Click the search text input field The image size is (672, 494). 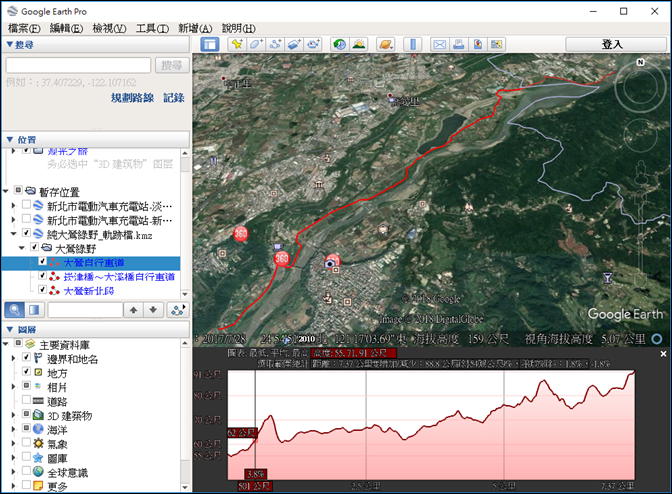click(x=78, y=65)
